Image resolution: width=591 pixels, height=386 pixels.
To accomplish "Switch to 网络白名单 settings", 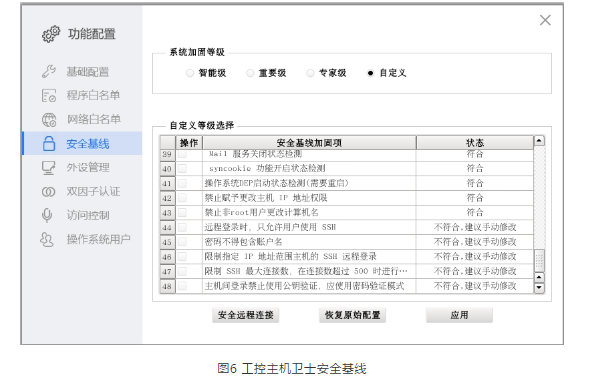I will pos(82,119).
